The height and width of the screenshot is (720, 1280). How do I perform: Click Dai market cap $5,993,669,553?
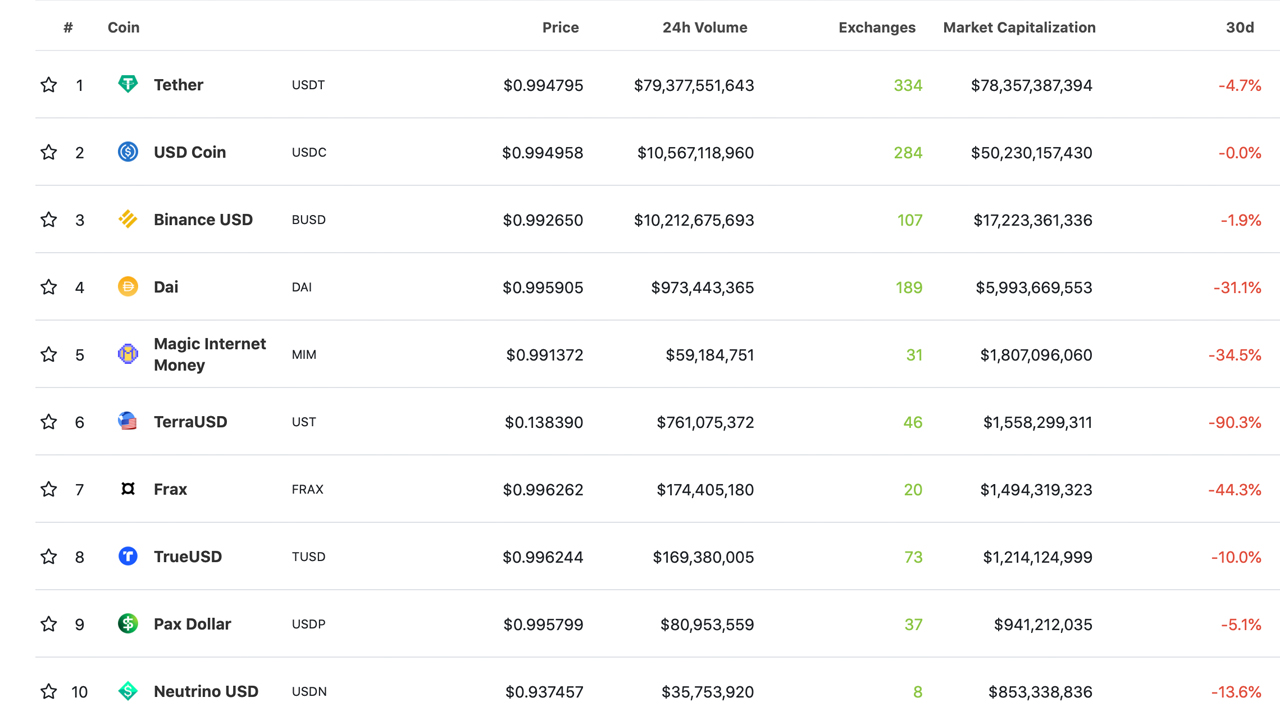1034,287
